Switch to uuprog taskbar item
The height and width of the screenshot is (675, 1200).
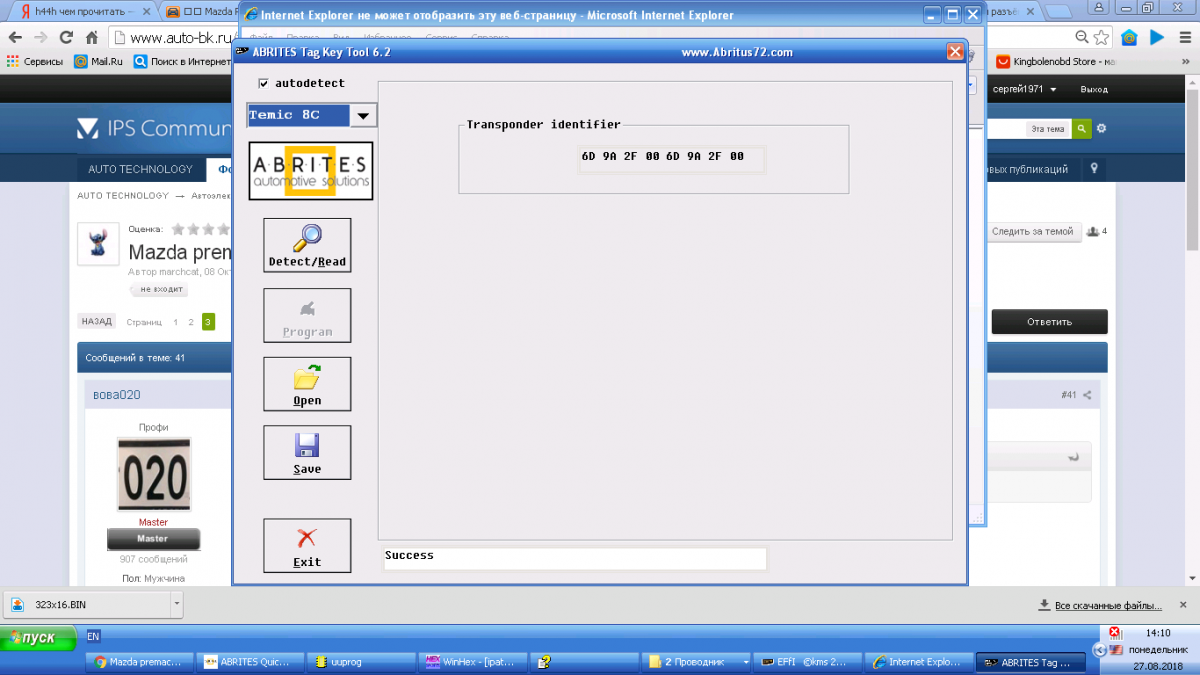click(x=361, y=662)
